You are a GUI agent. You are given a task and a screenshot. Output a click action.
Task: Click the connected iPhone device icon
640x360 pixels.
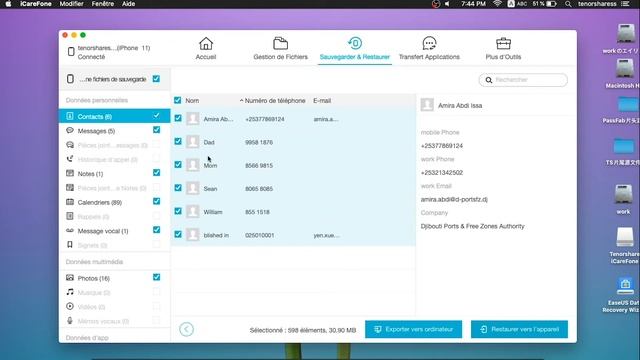[71, 52]
